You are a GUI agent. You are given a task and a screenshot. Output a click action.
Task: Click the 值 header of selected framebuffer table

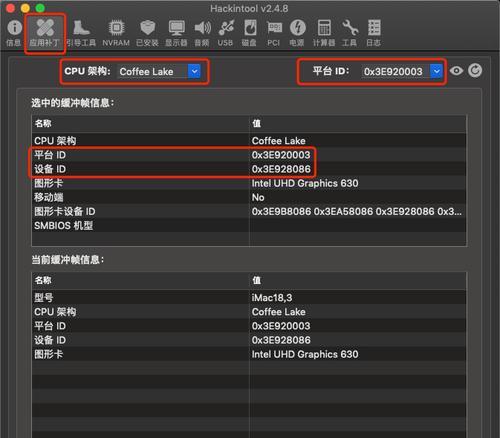pyautogui.click(x=358, y=124)
